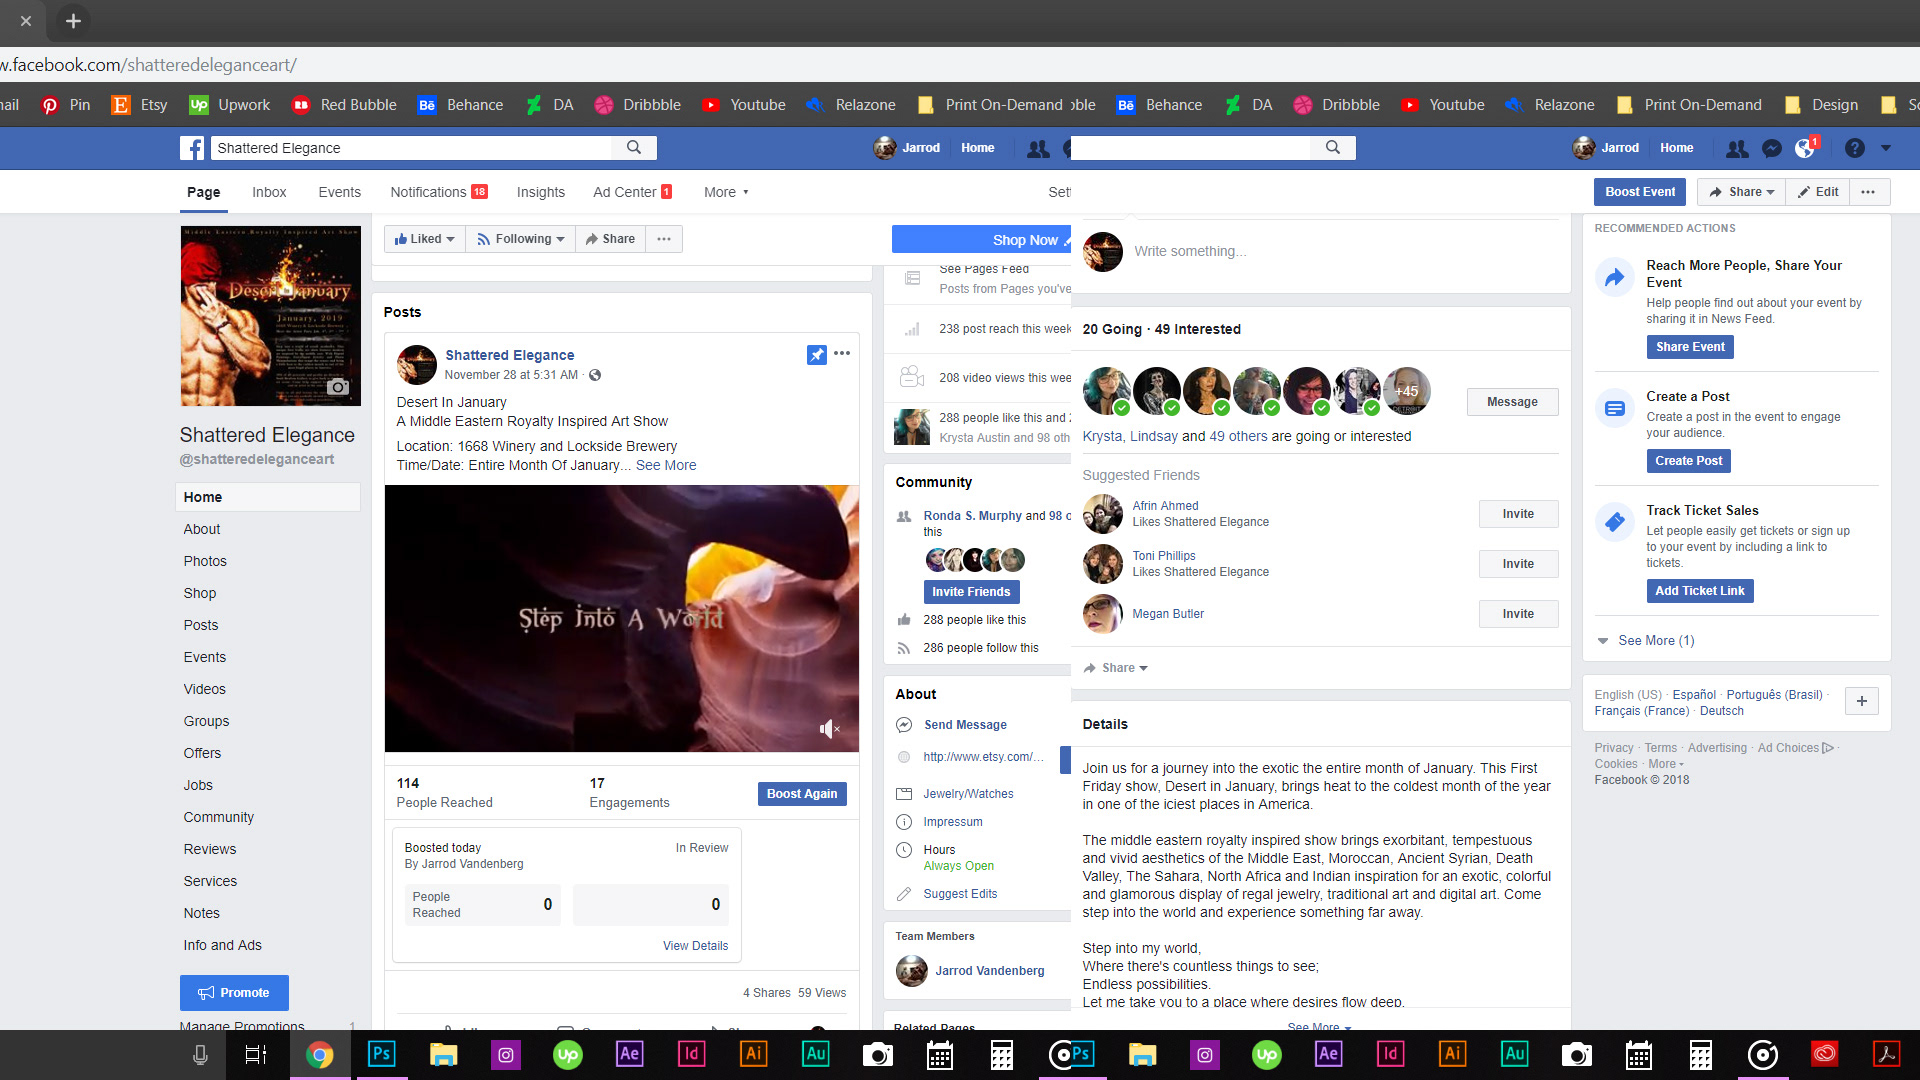The width and height of the screenshot is (1920, 1080).
Task: Click Reach More People share arrow icon
Action: (1615, 277)
